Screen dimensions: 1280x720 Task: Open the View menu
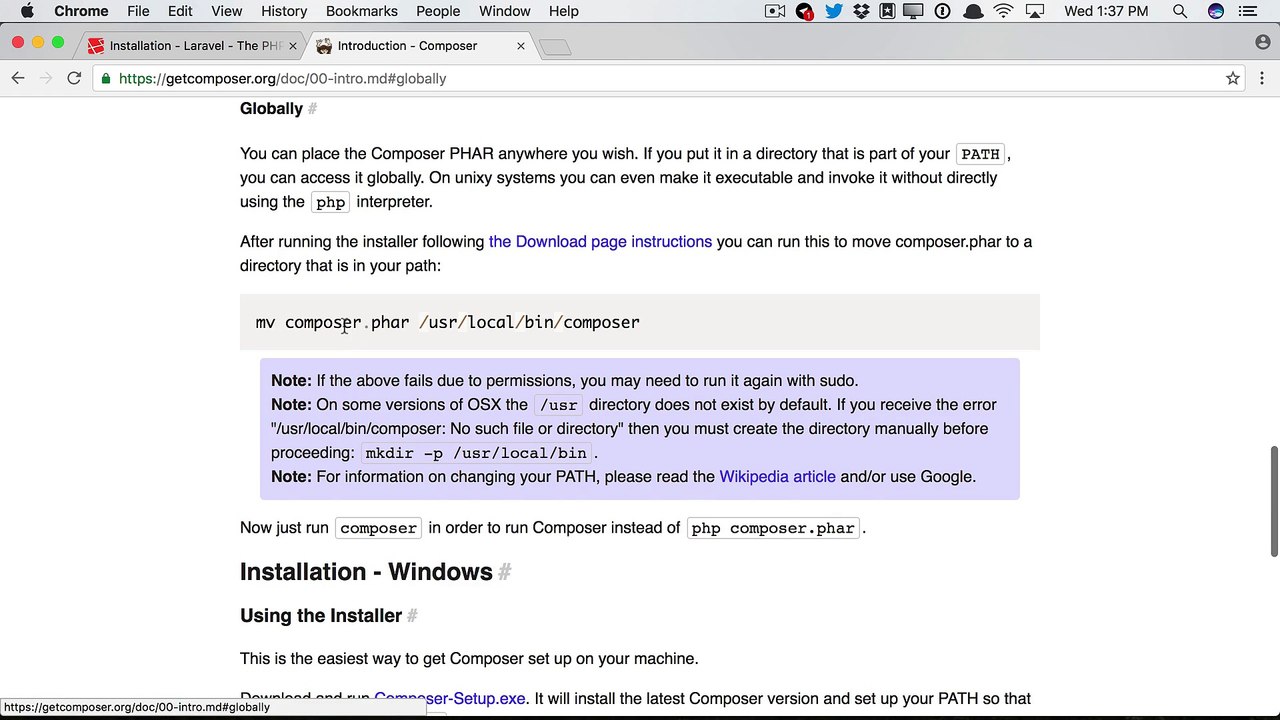point(226,11)
